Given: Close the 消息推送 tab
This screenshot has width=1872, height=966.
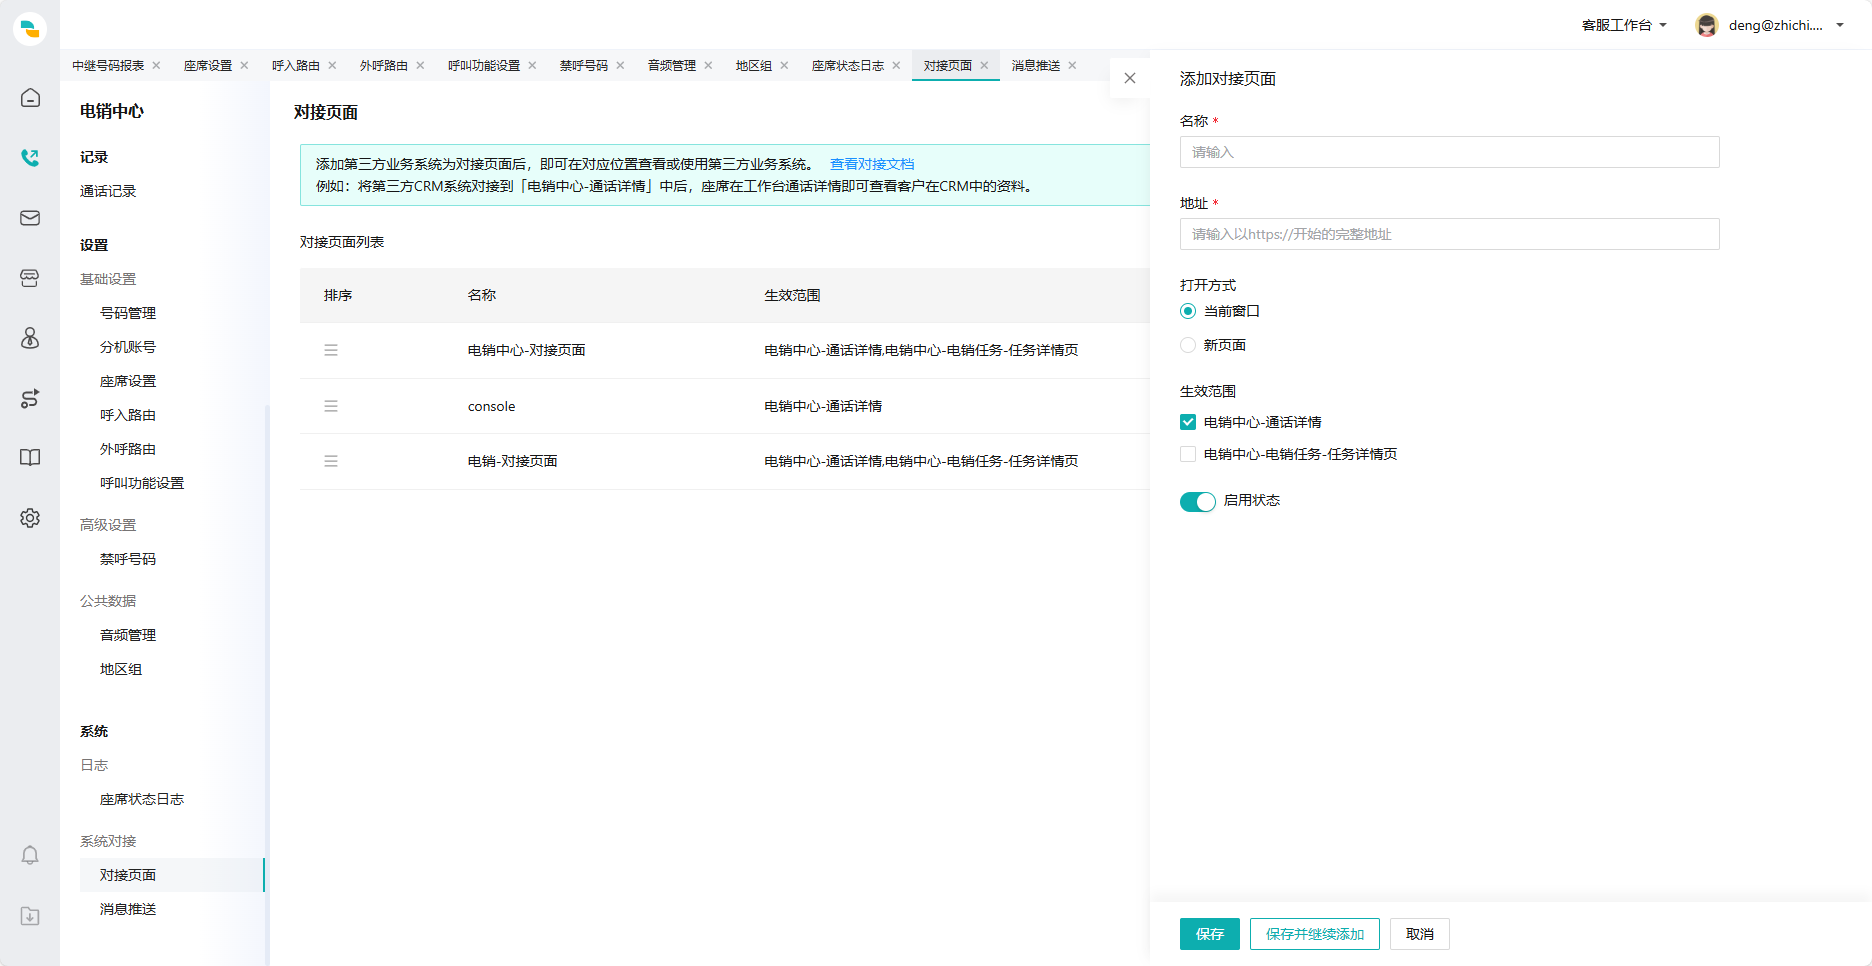Looking at the screenshot, I should [1072, 65].
